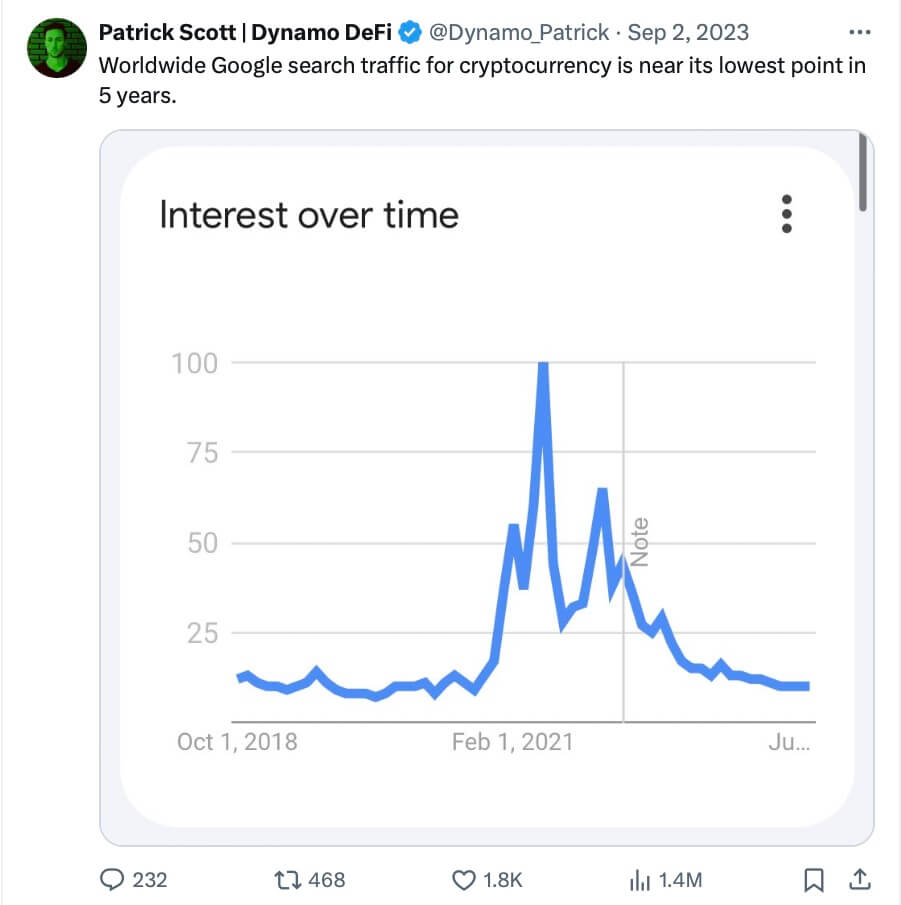Click the reply speech bubble icon
This screenshot has height=905, width=901.
click(112, 880)
